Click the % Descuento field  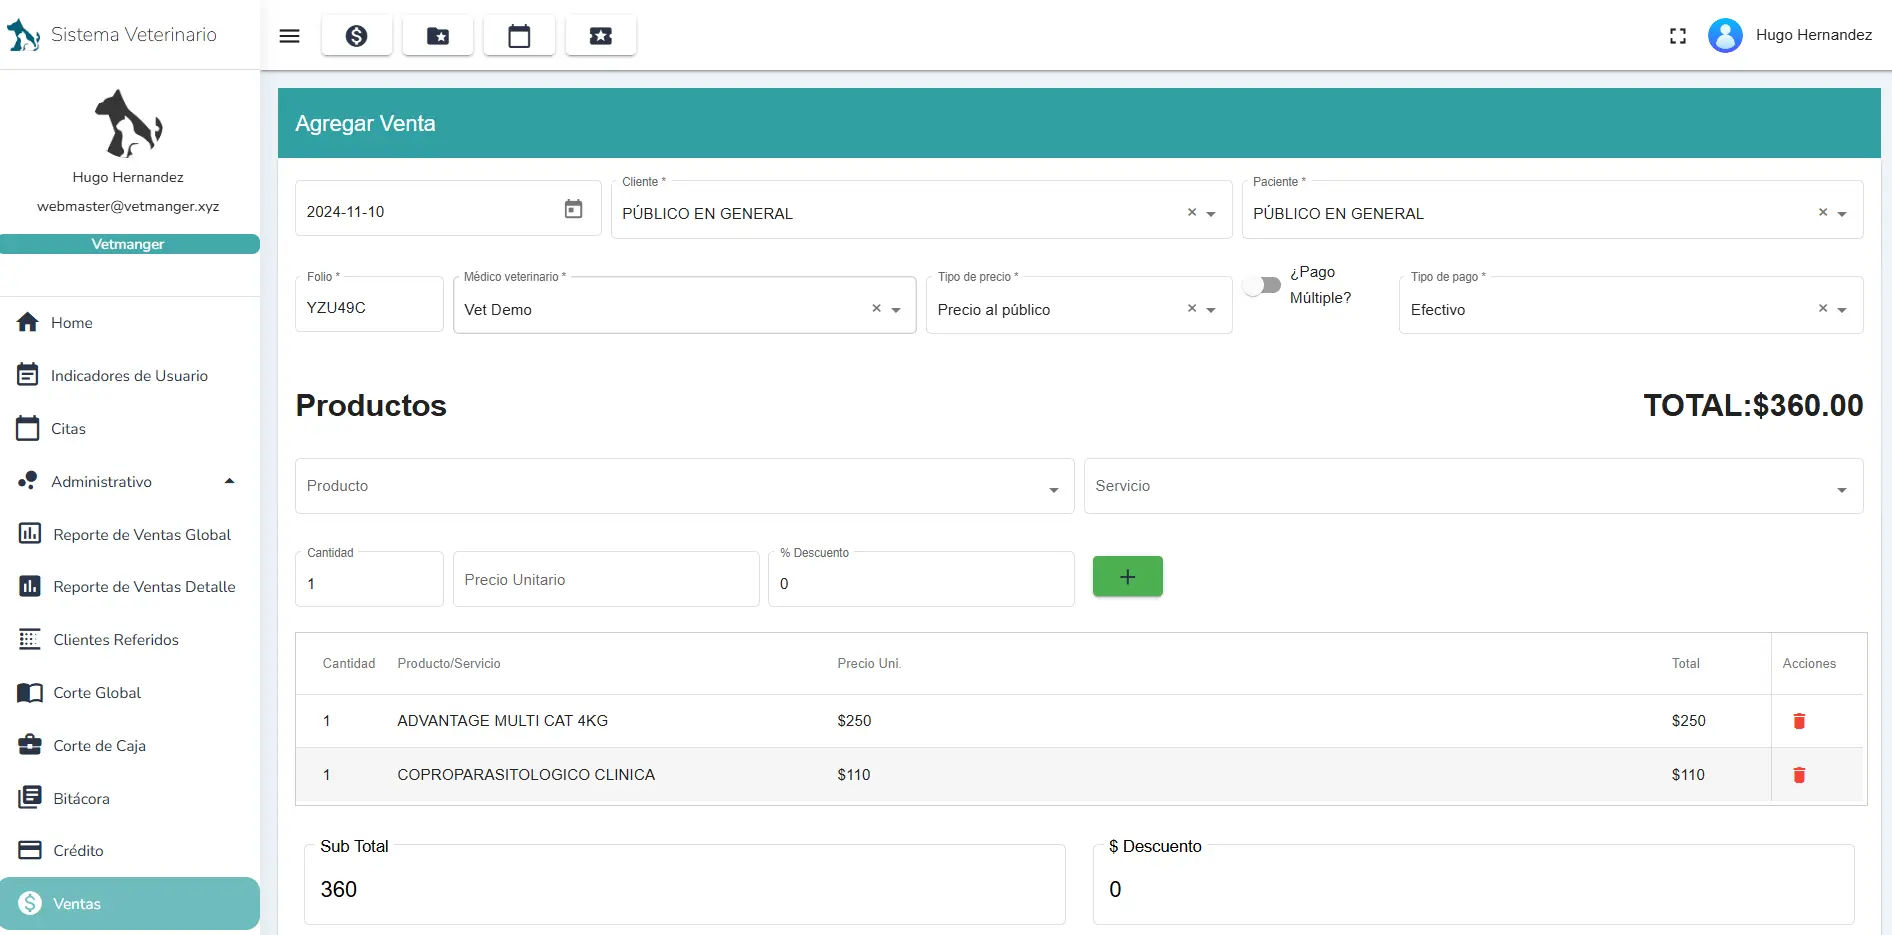921,581
